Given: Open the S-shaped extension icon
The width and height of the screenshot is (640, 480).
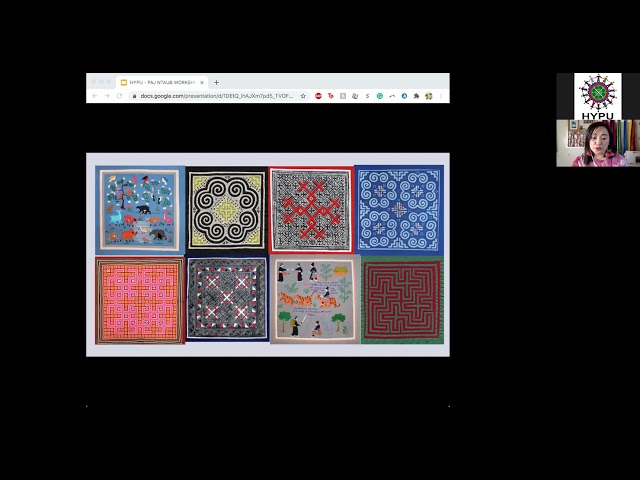Looking at the screenshot, I should 367,96.
